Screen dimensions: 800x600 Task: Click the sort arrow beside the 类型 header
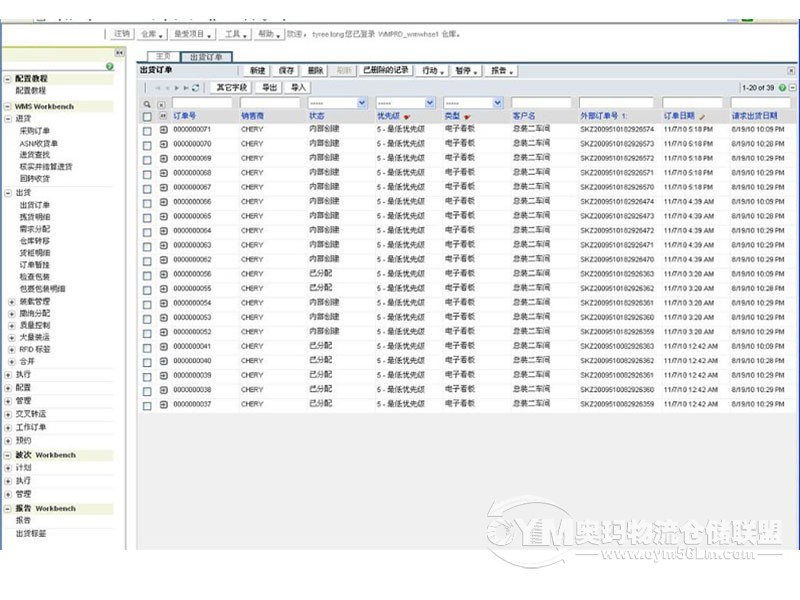point(467,117)
